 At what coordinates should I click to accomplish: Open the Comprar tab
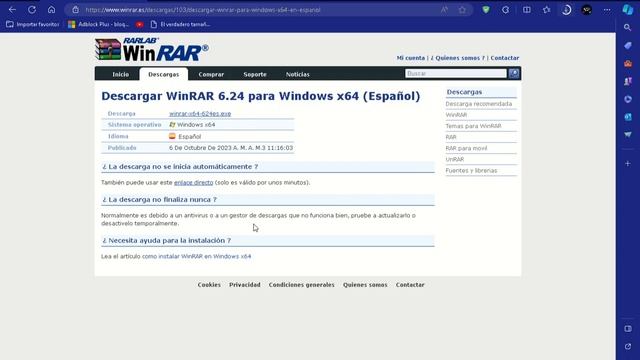[211, 74]
